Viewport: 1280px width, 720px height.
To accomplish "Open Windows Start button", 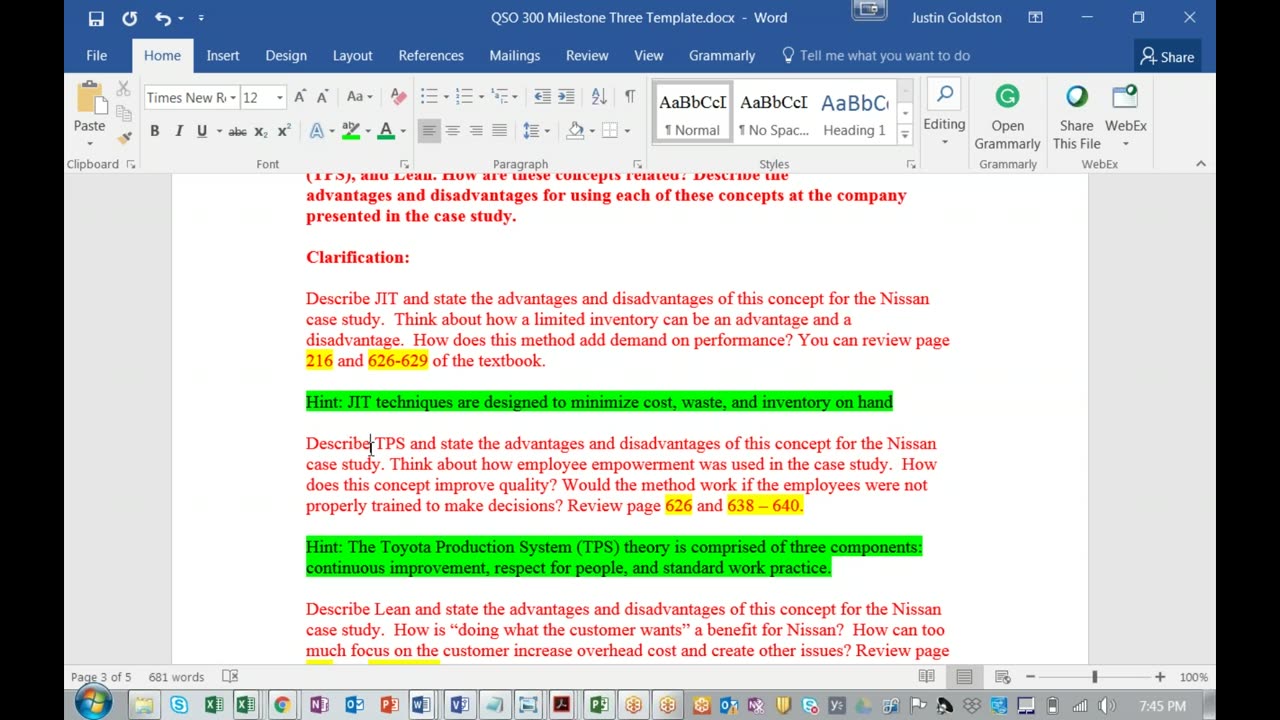I will pyautogui.click(x=92, y=704).
